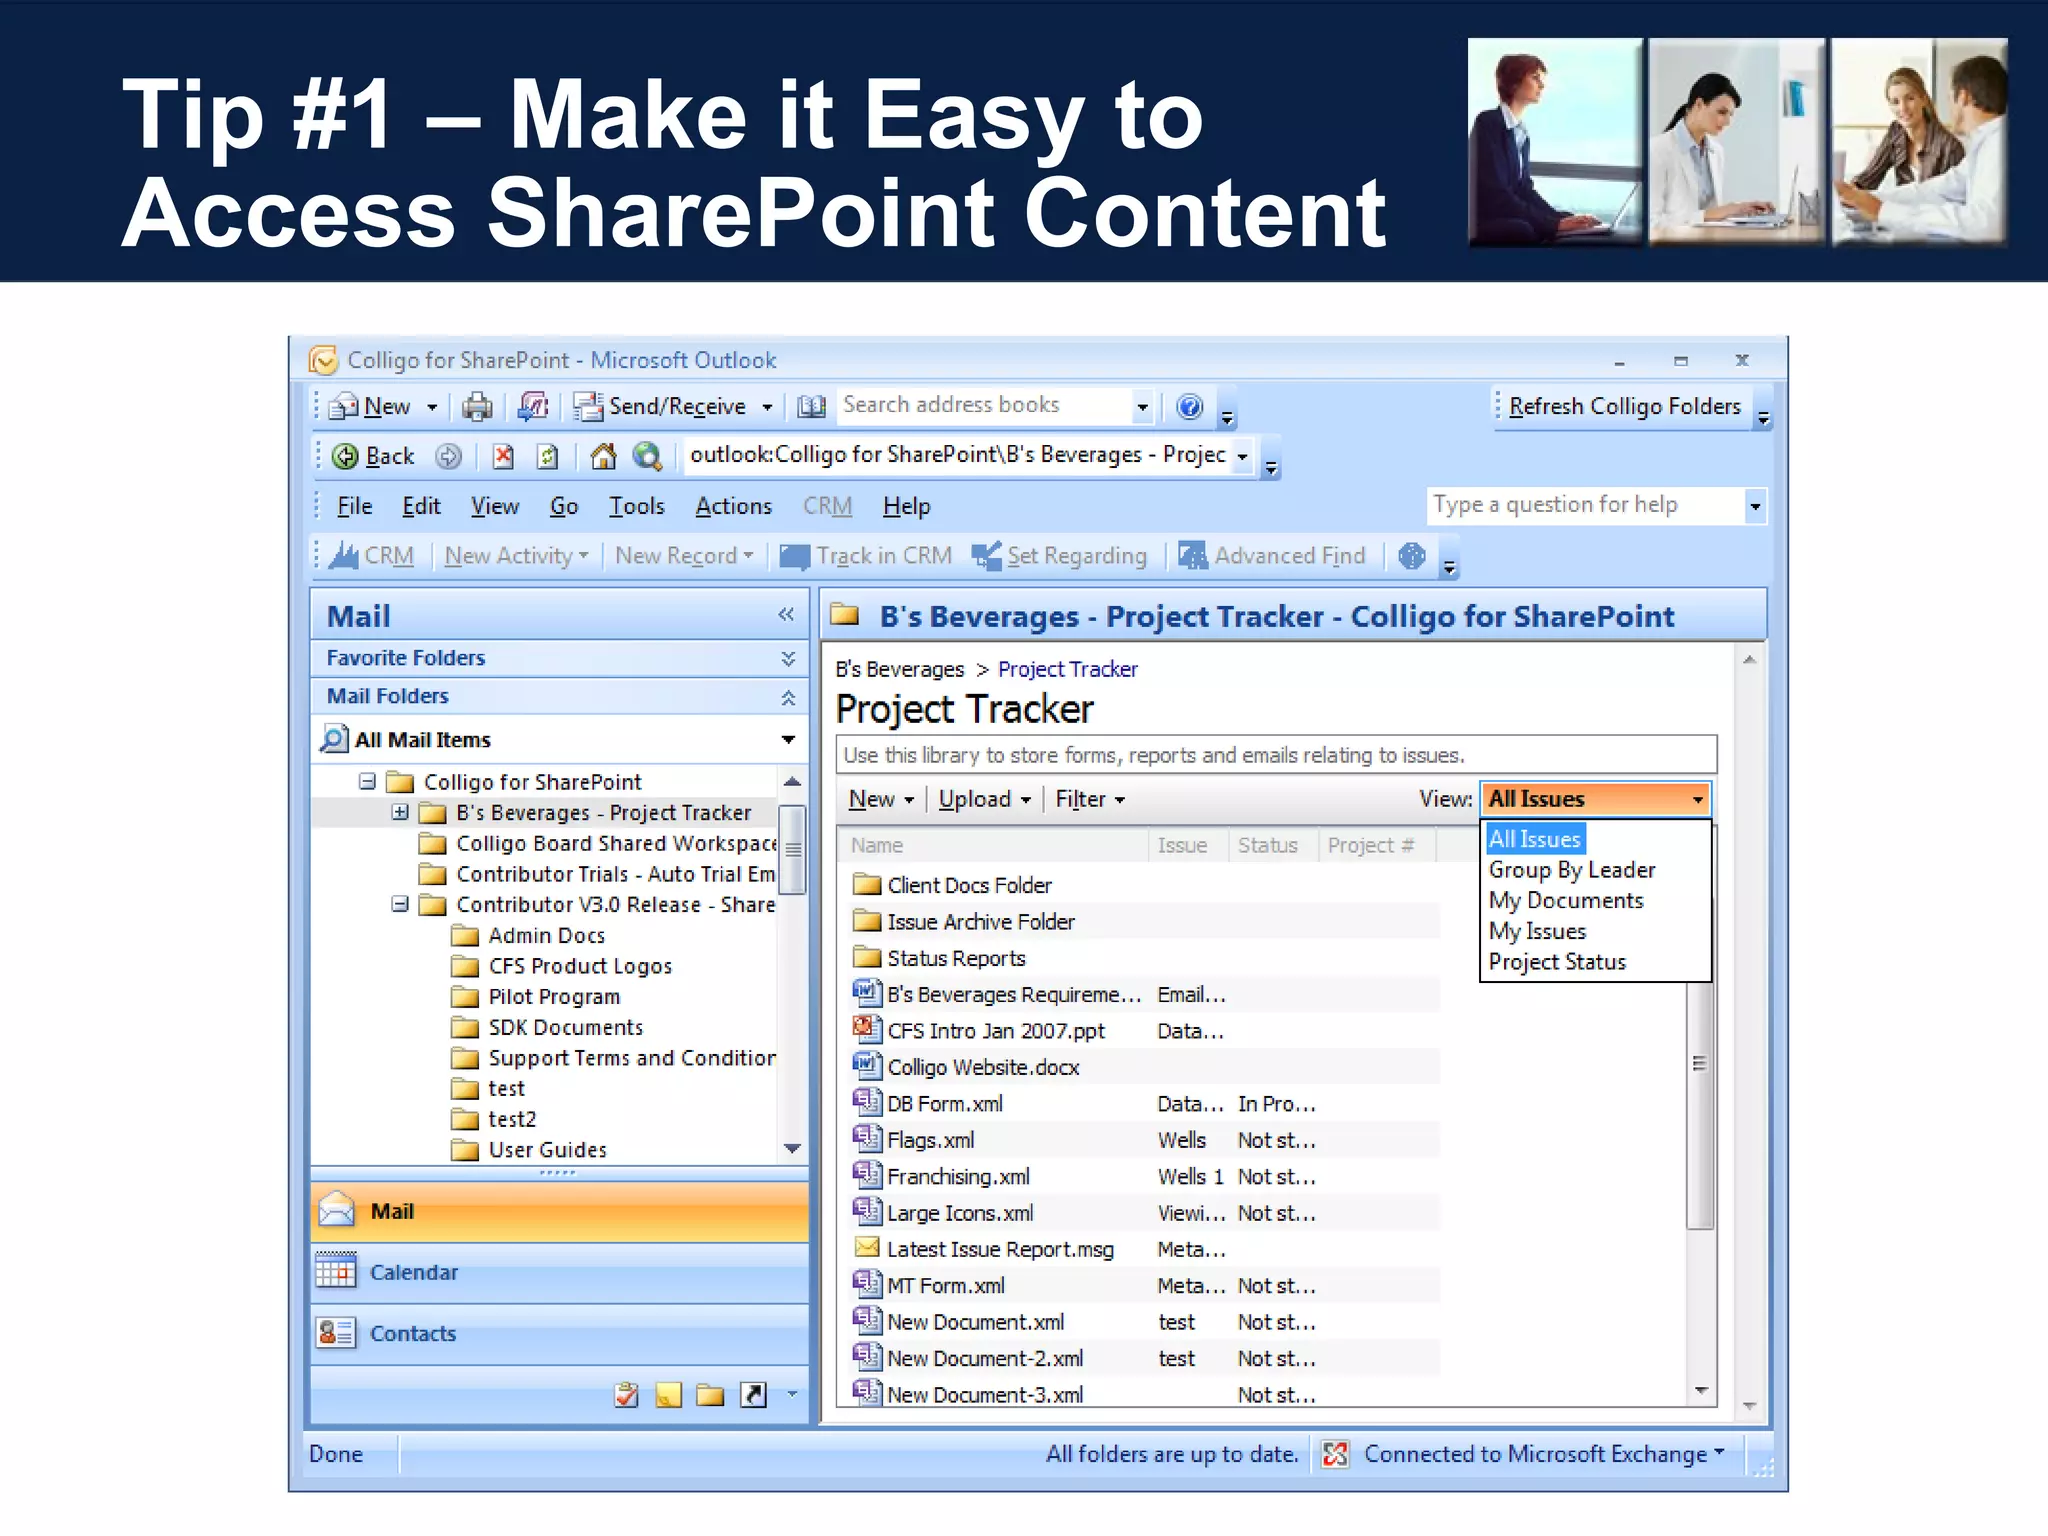This screenshot has width=2048, height=1536.
Task: Select My Documents view option
Action: tap(1566, 901)
